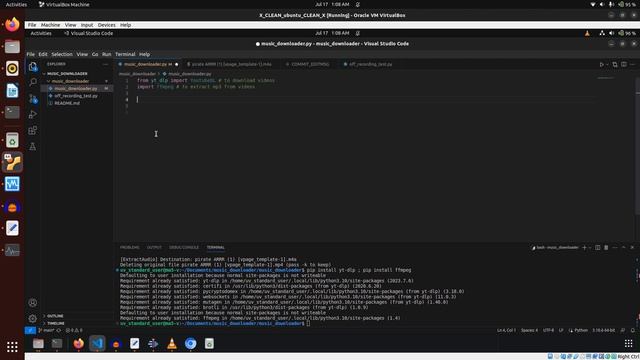Viewport: 640px width, 360px height.
Task: Open the Source Control view
Action: [x=33, y=98]
